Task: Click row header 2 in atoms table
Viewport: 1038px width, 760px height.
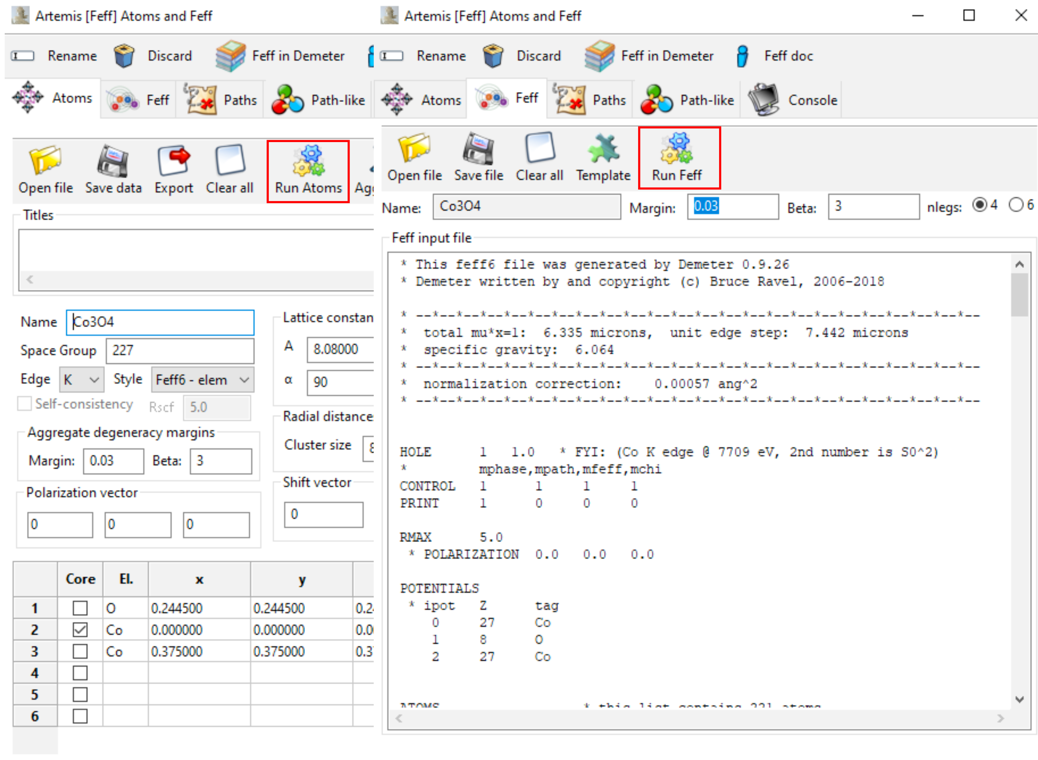Action: (35, 630)
